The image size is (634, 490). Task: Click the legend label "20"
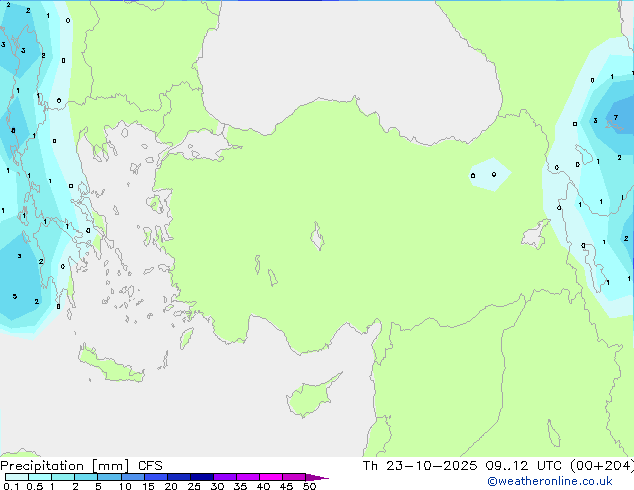click(x=171, y=486)
